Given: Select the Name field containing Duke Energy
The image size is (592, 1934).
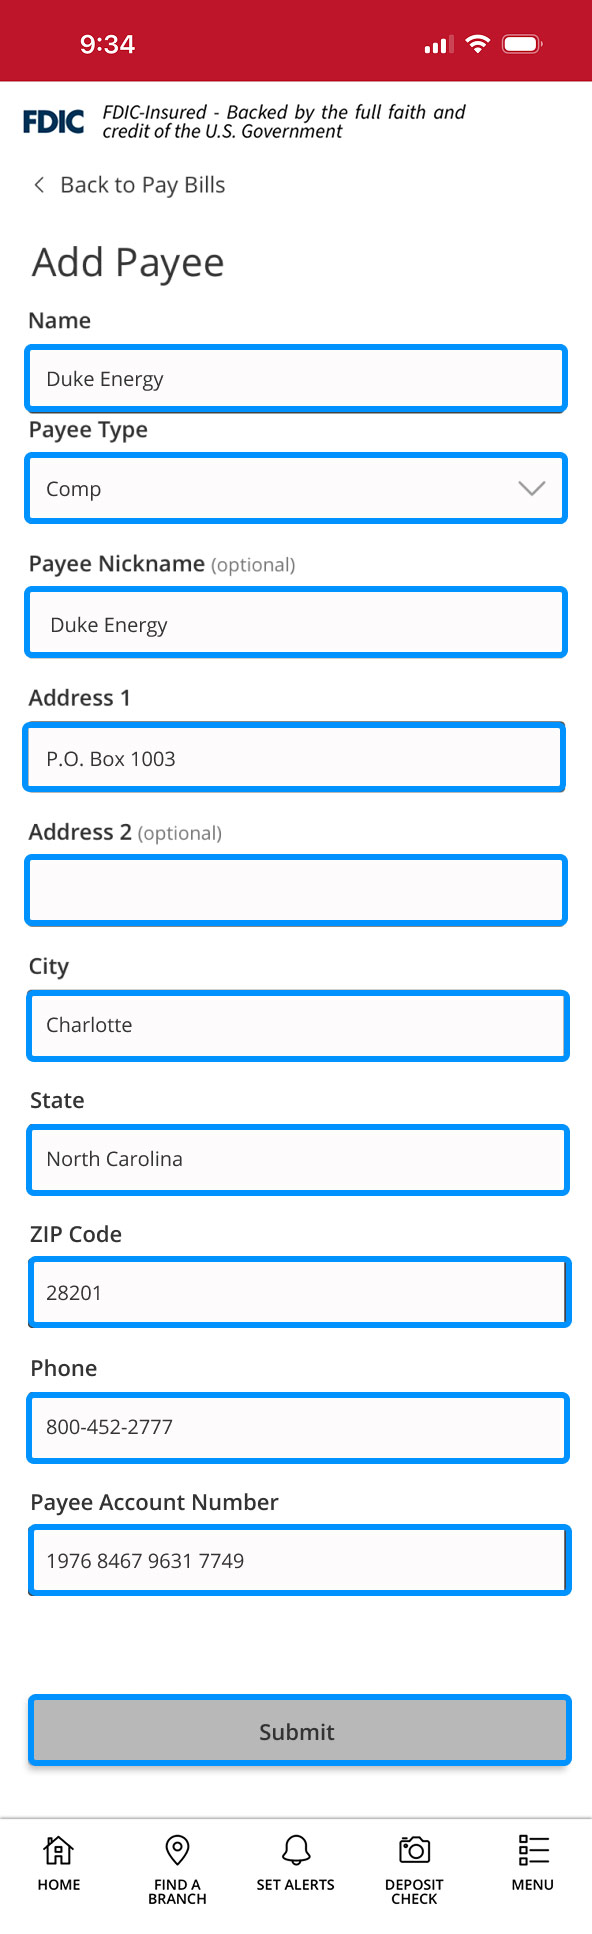Looking at the screenshot, I should coord(296,378).
